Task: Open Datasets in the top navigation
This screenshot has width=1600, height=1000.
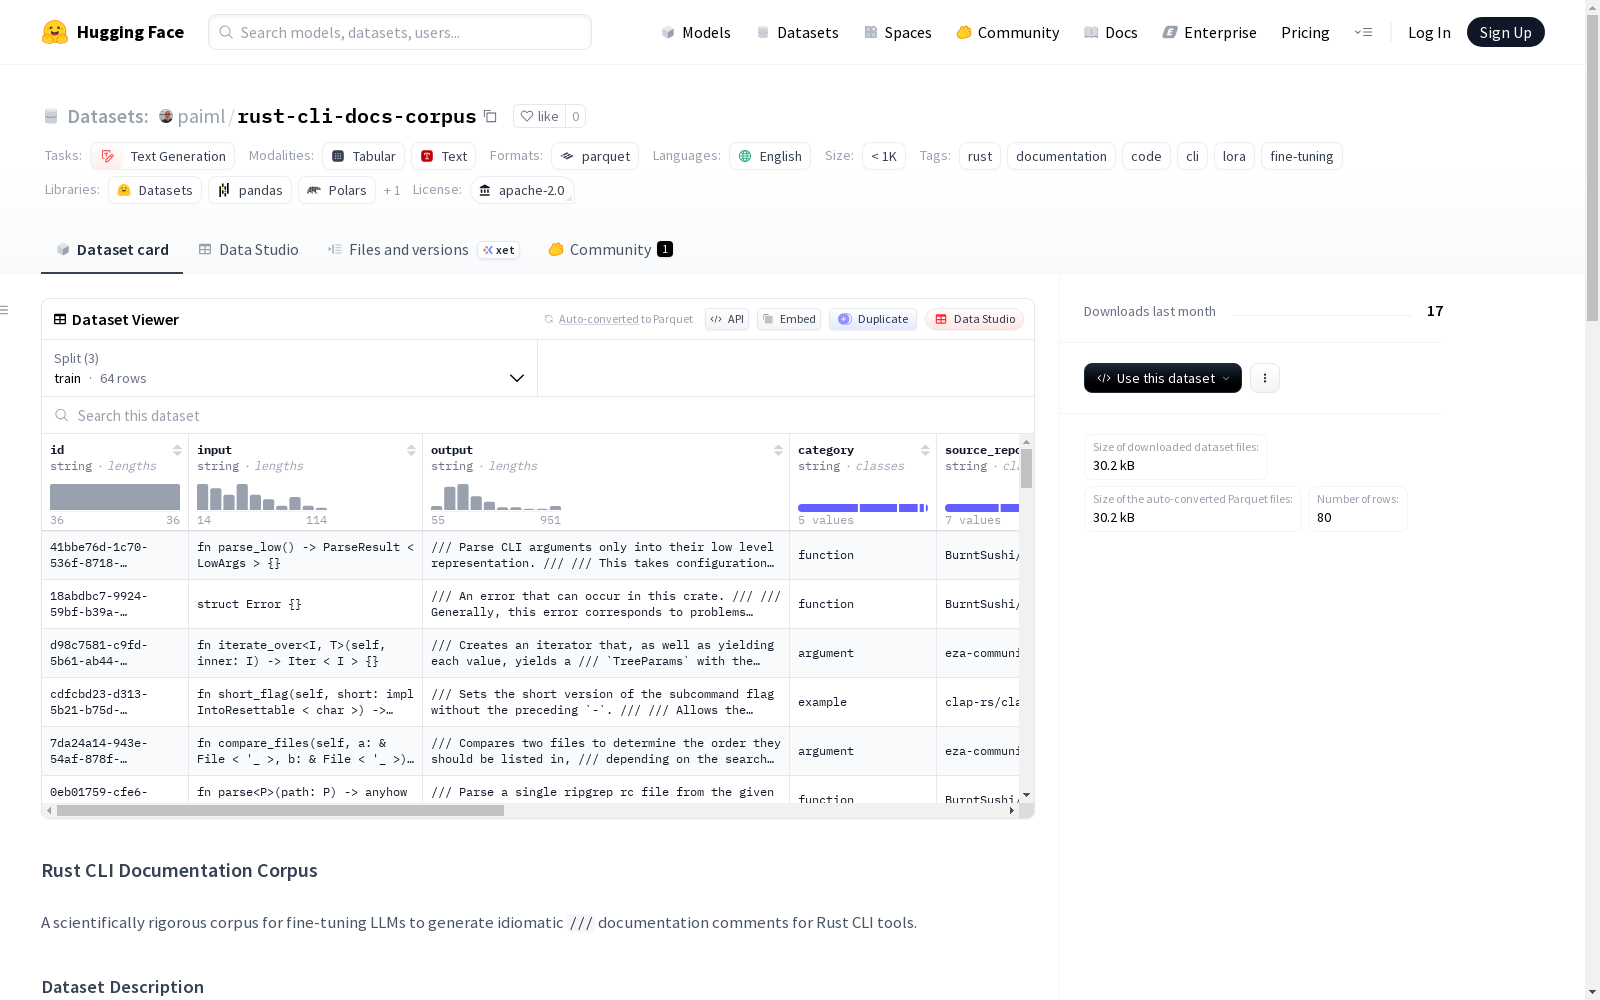Action: click(x=797, y=32)
